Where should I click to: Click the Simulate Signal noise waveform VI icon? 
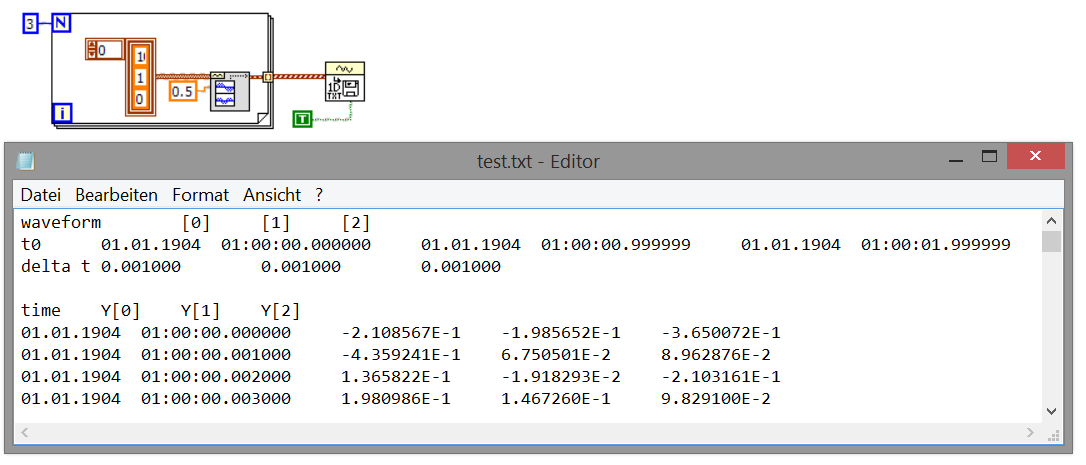click(x=229, y=91)
